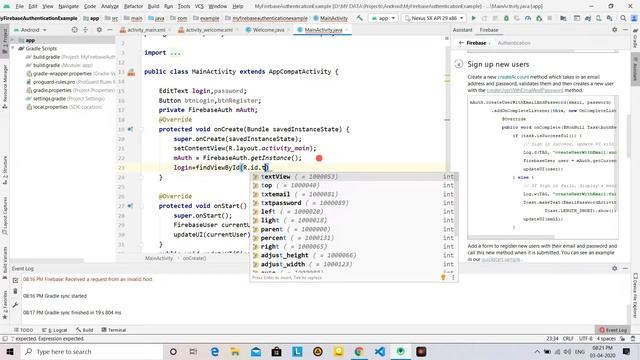The height and width of the screenshot is (360, 640).
Task: Select txtemail in the completion list
Action: (353, 194)
